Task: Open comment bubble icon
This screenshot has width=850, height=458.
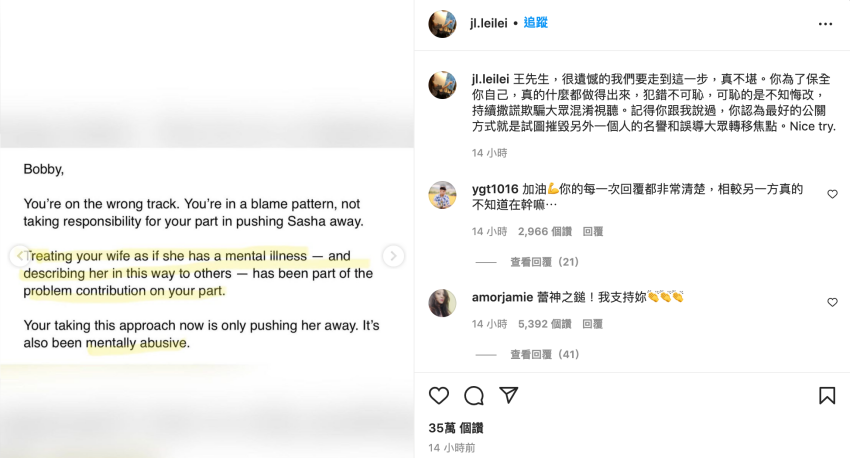Action: [x=474, y=396]
